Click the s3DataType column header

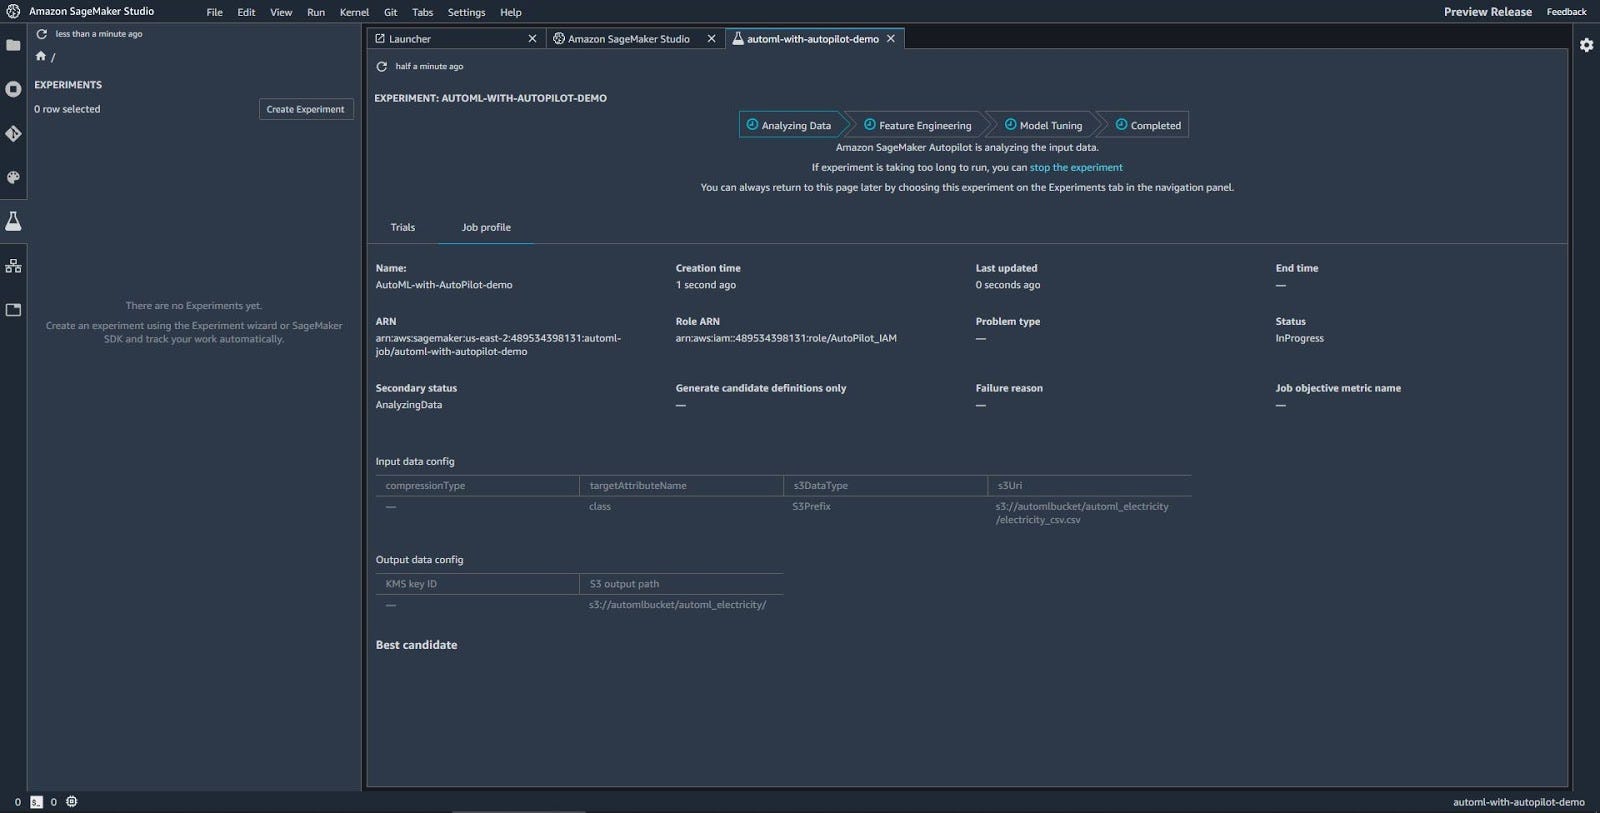pos(885,485)
